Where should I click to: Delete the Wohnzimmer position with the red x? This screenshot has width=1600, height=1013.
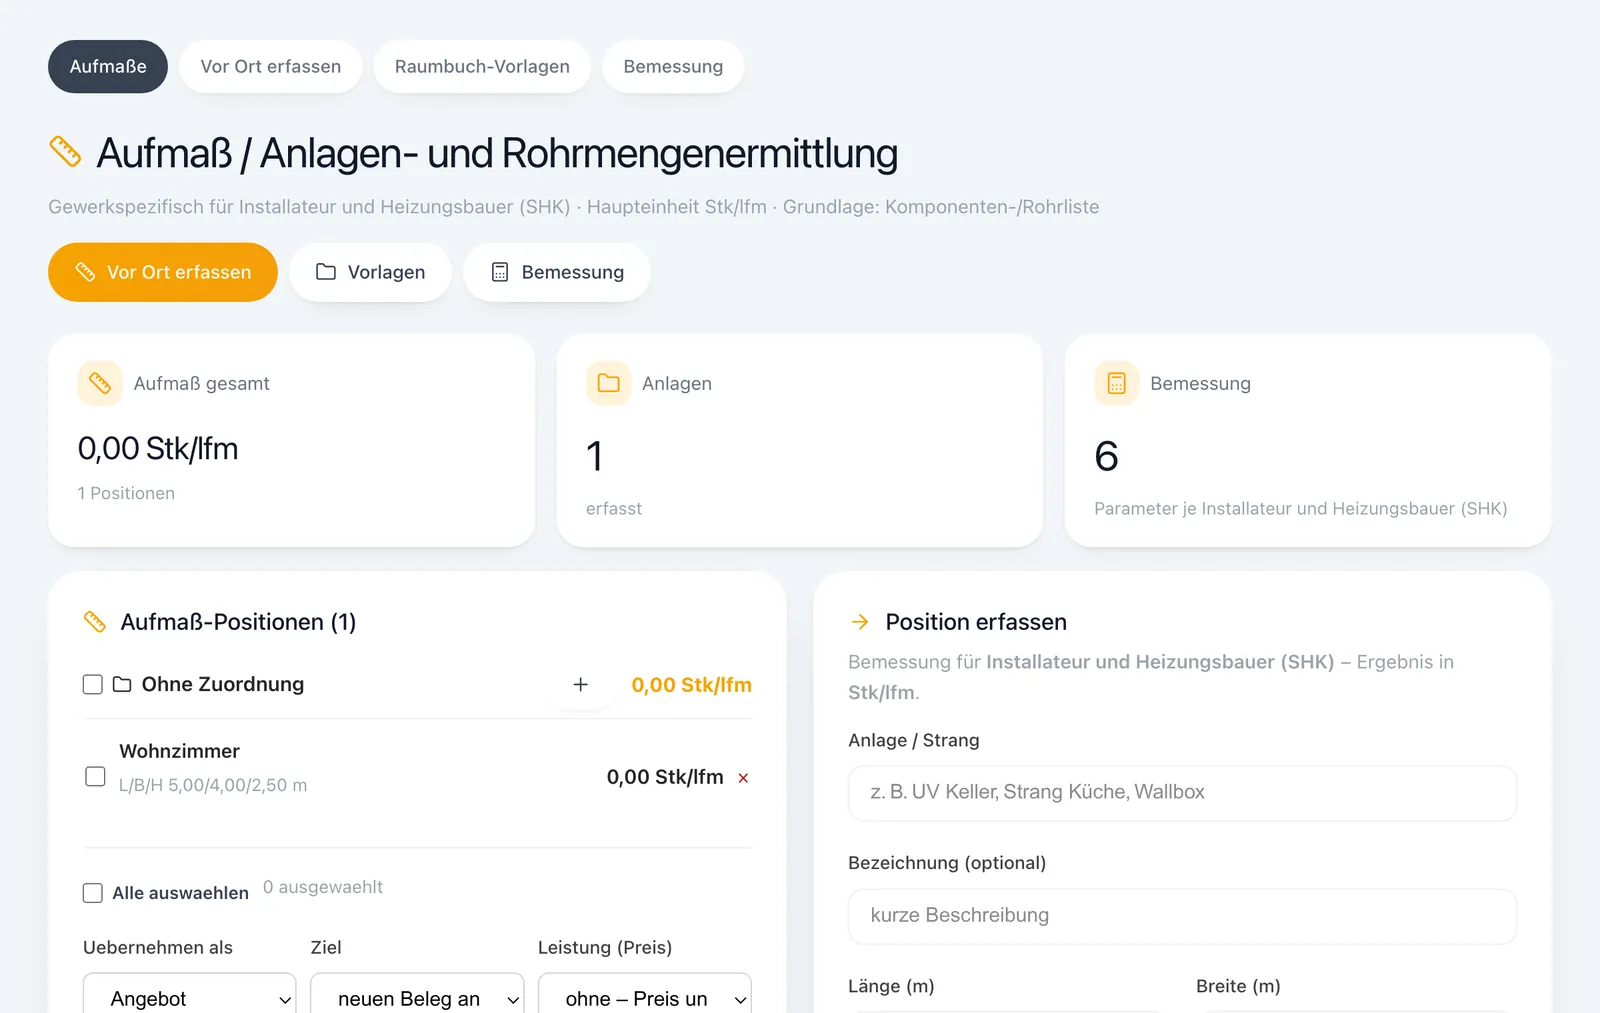coord(743,778)
